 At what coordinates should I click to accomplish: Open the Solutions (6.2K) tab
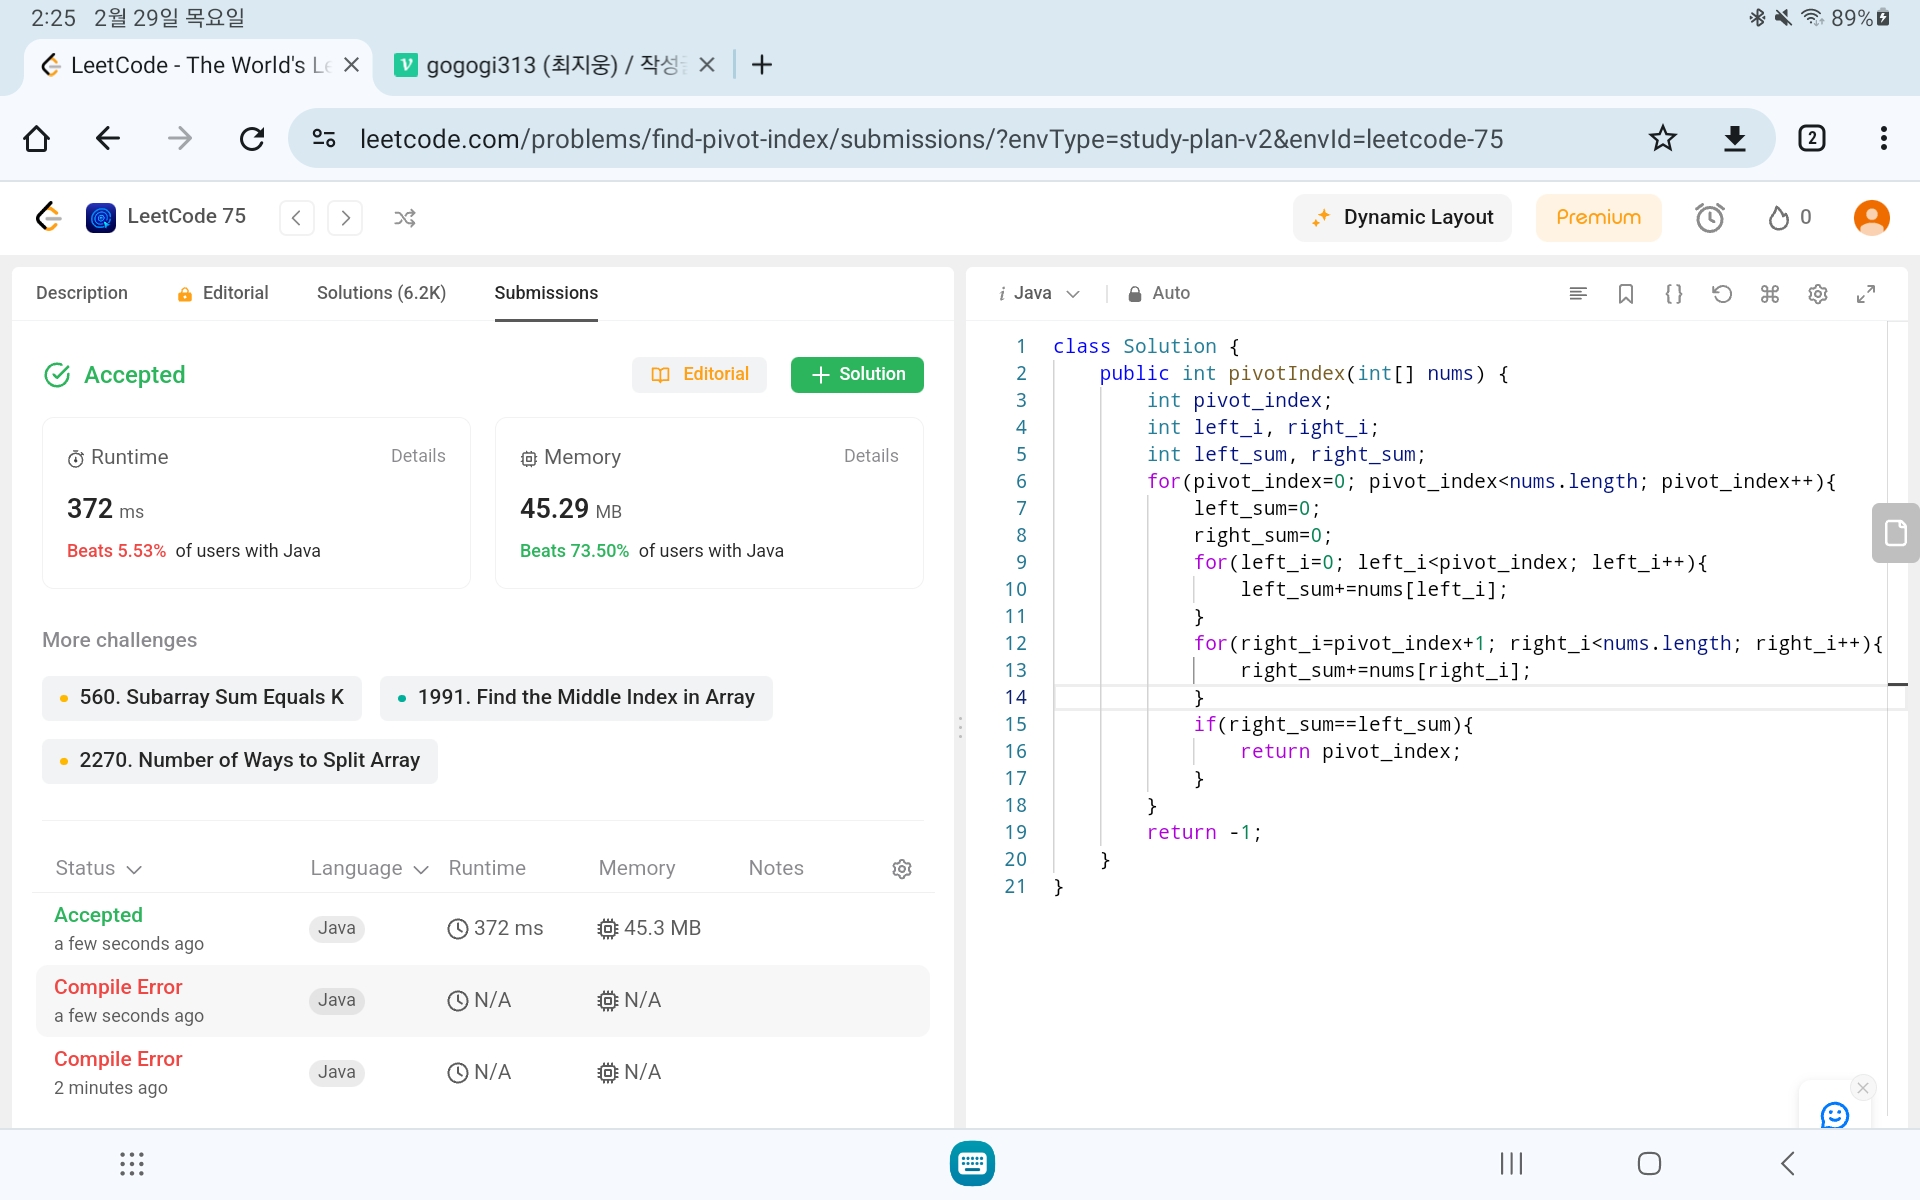381,293
